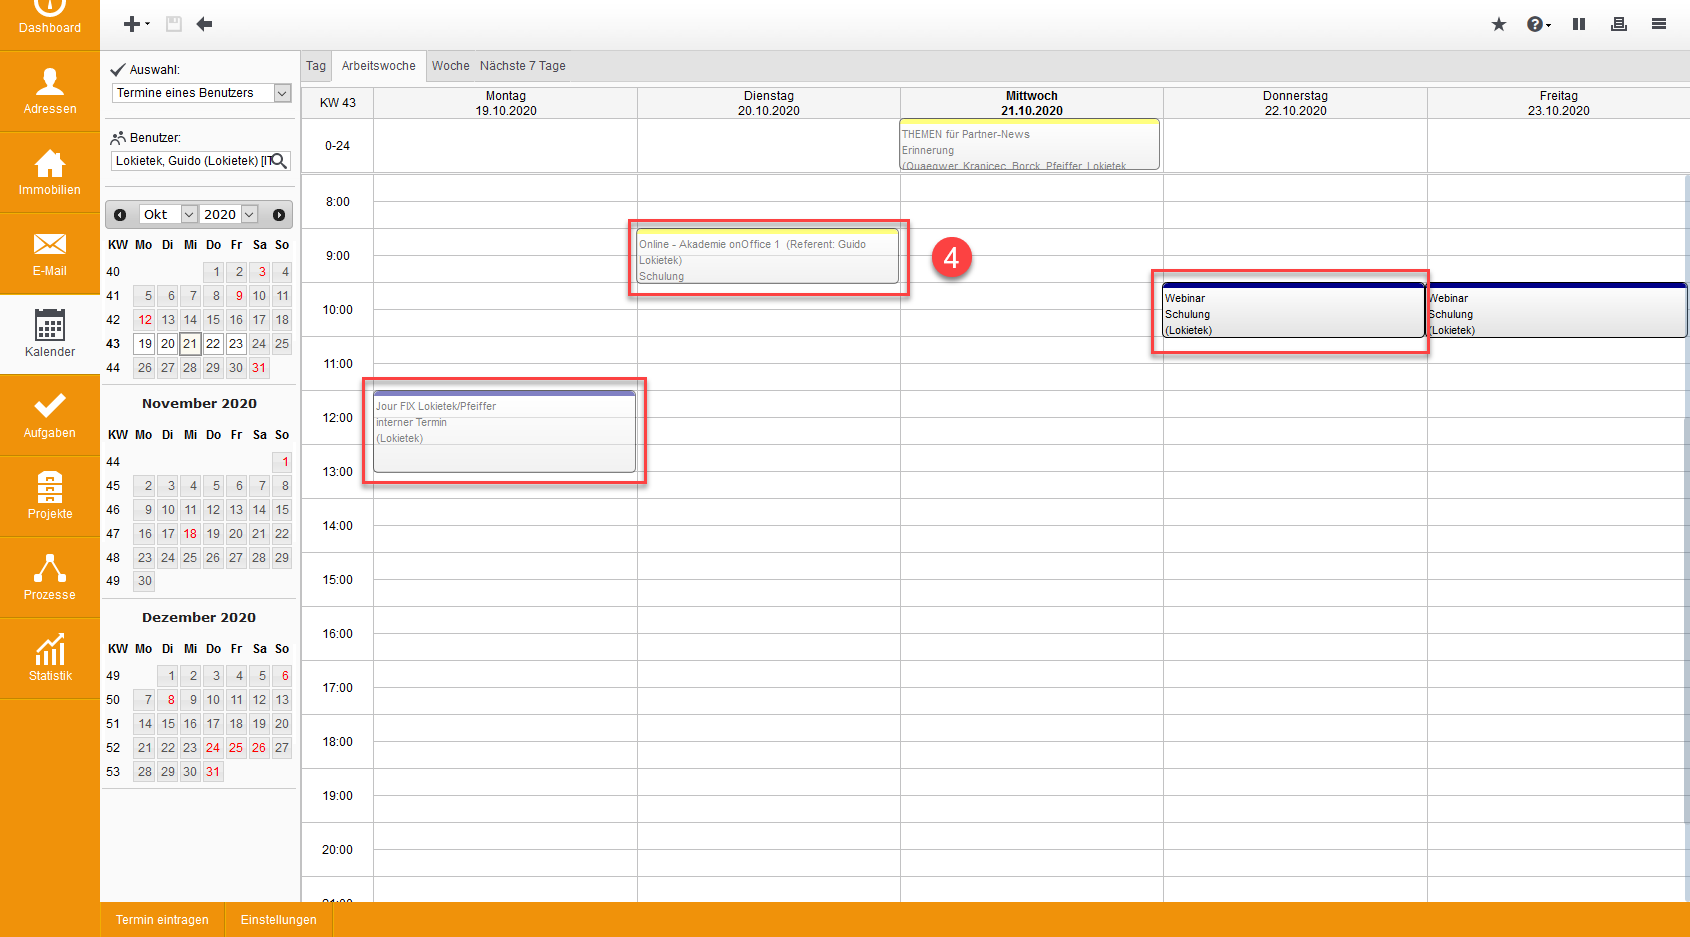The width and height of the screenshot is (1690, 937).
Task: Switch to Nächste 7 Tage view
Action: (522, 66)
